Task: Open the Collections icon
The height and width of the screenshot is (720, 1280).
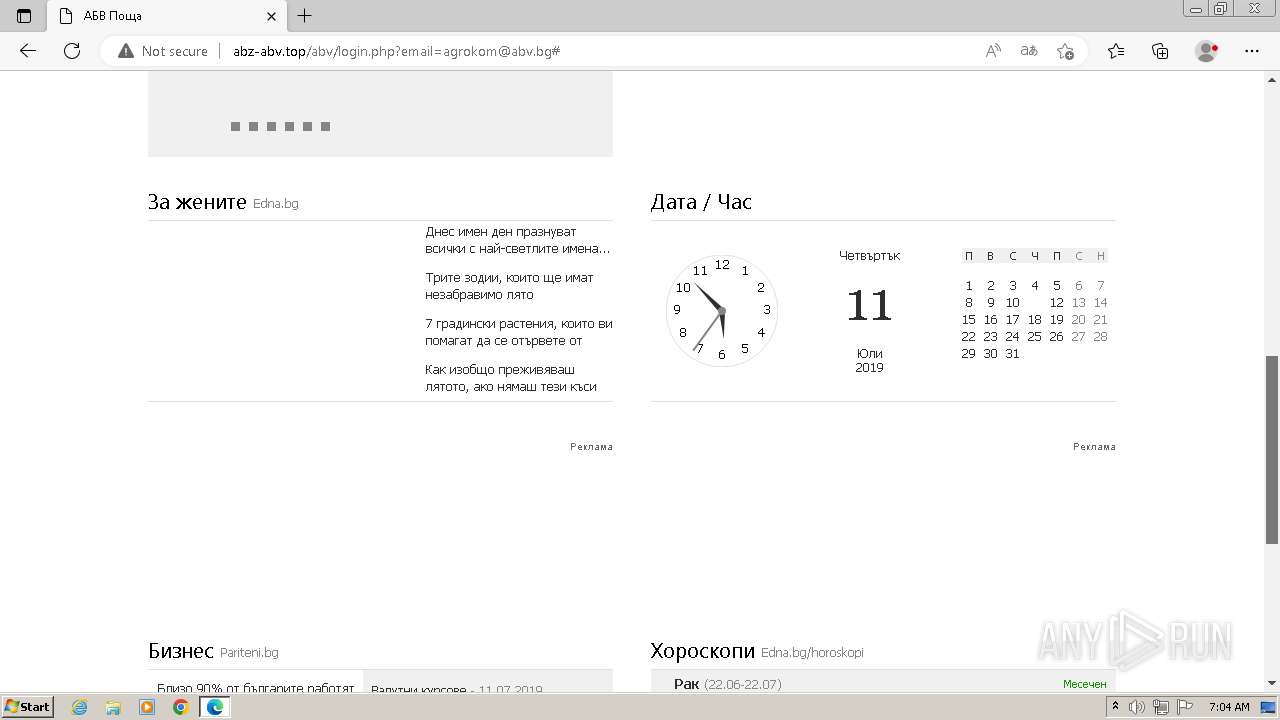Action: [1160, 51]
